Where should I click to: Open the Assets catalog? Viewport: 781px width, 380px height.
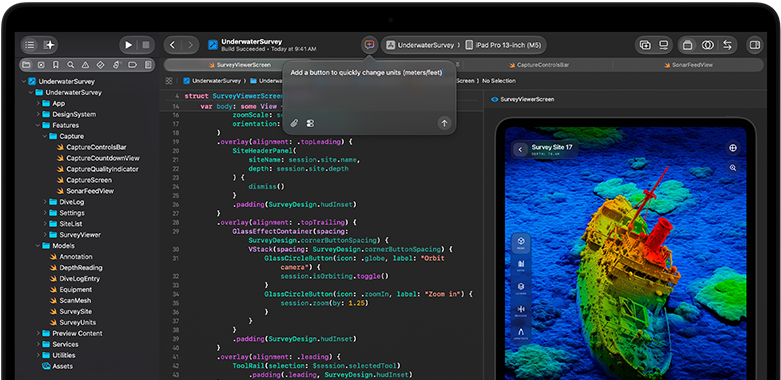click(x=57, y=366)
